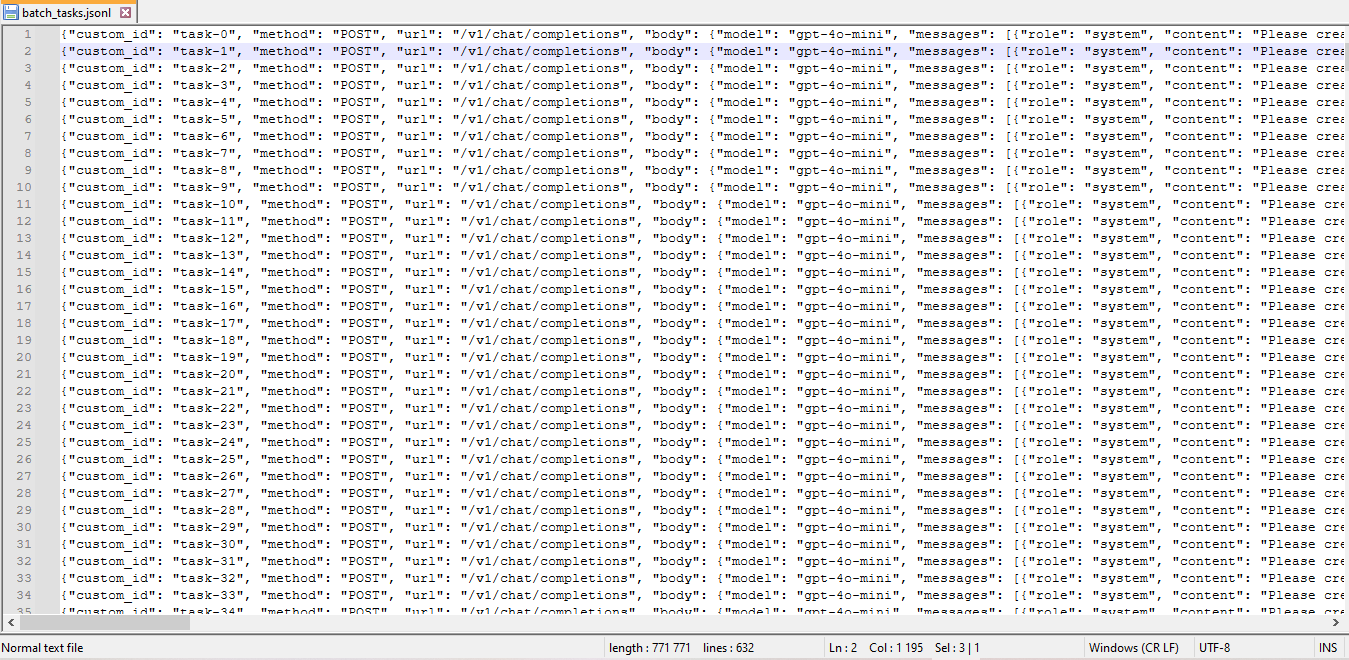Image resolution: width=1349 pixels, height=660 pixels.
Task: Click "content" key on the task-4 line
Action: pyautogui.click(x=1203, y=102)
